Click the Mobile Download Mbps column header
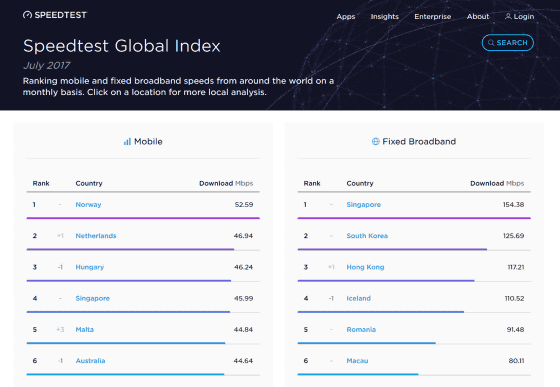Screen dimensions: 560x387 pyautogui.click(x=226, y=183)
